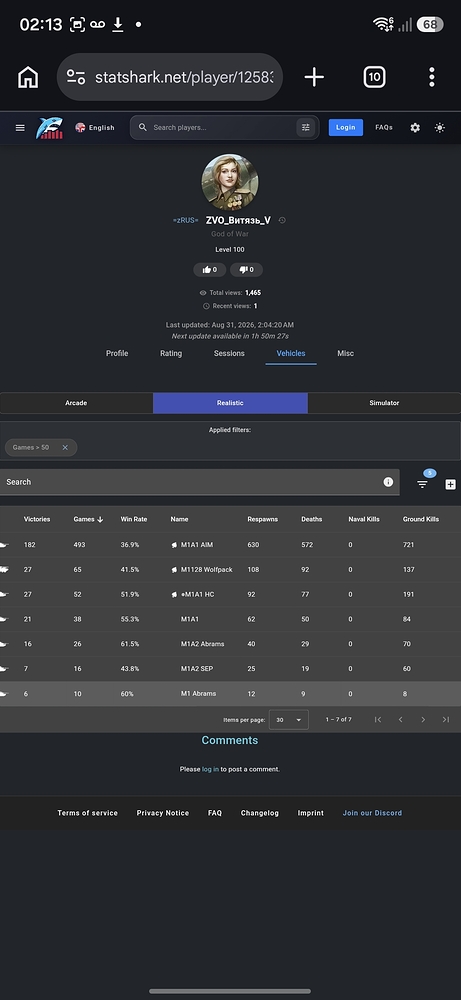The width and height of the screenshot is (461, 1000).
Task: Click the add column plus icon
Action: (x=450, y=485)
